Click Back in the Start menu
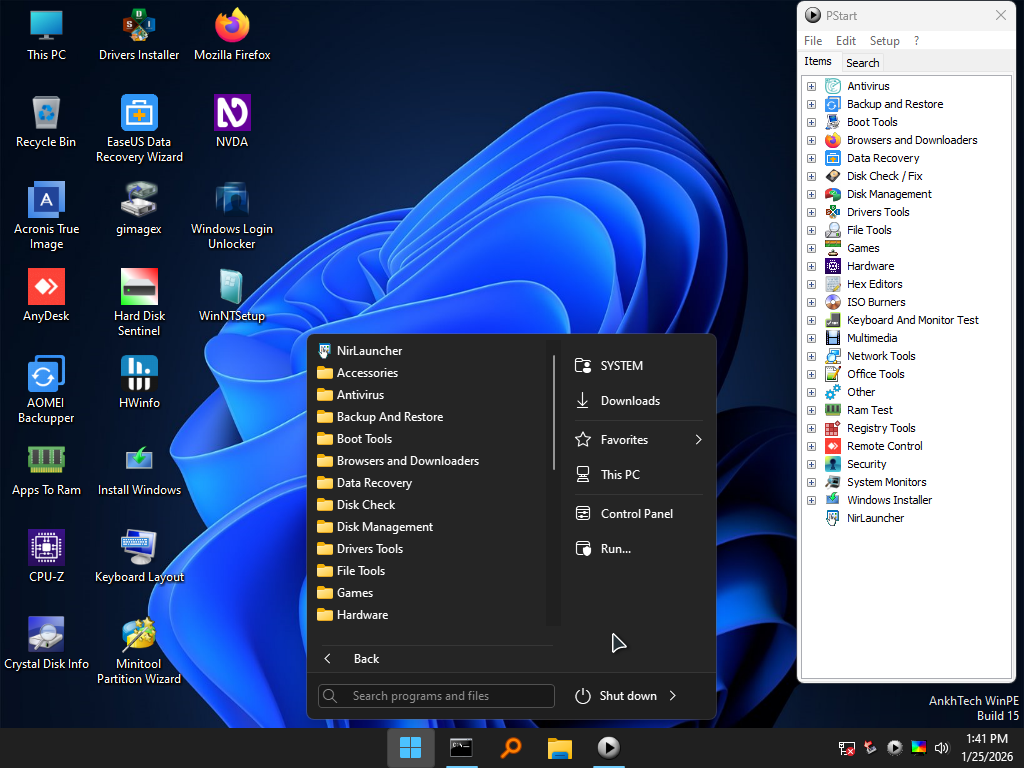 (x=366, y=658)
